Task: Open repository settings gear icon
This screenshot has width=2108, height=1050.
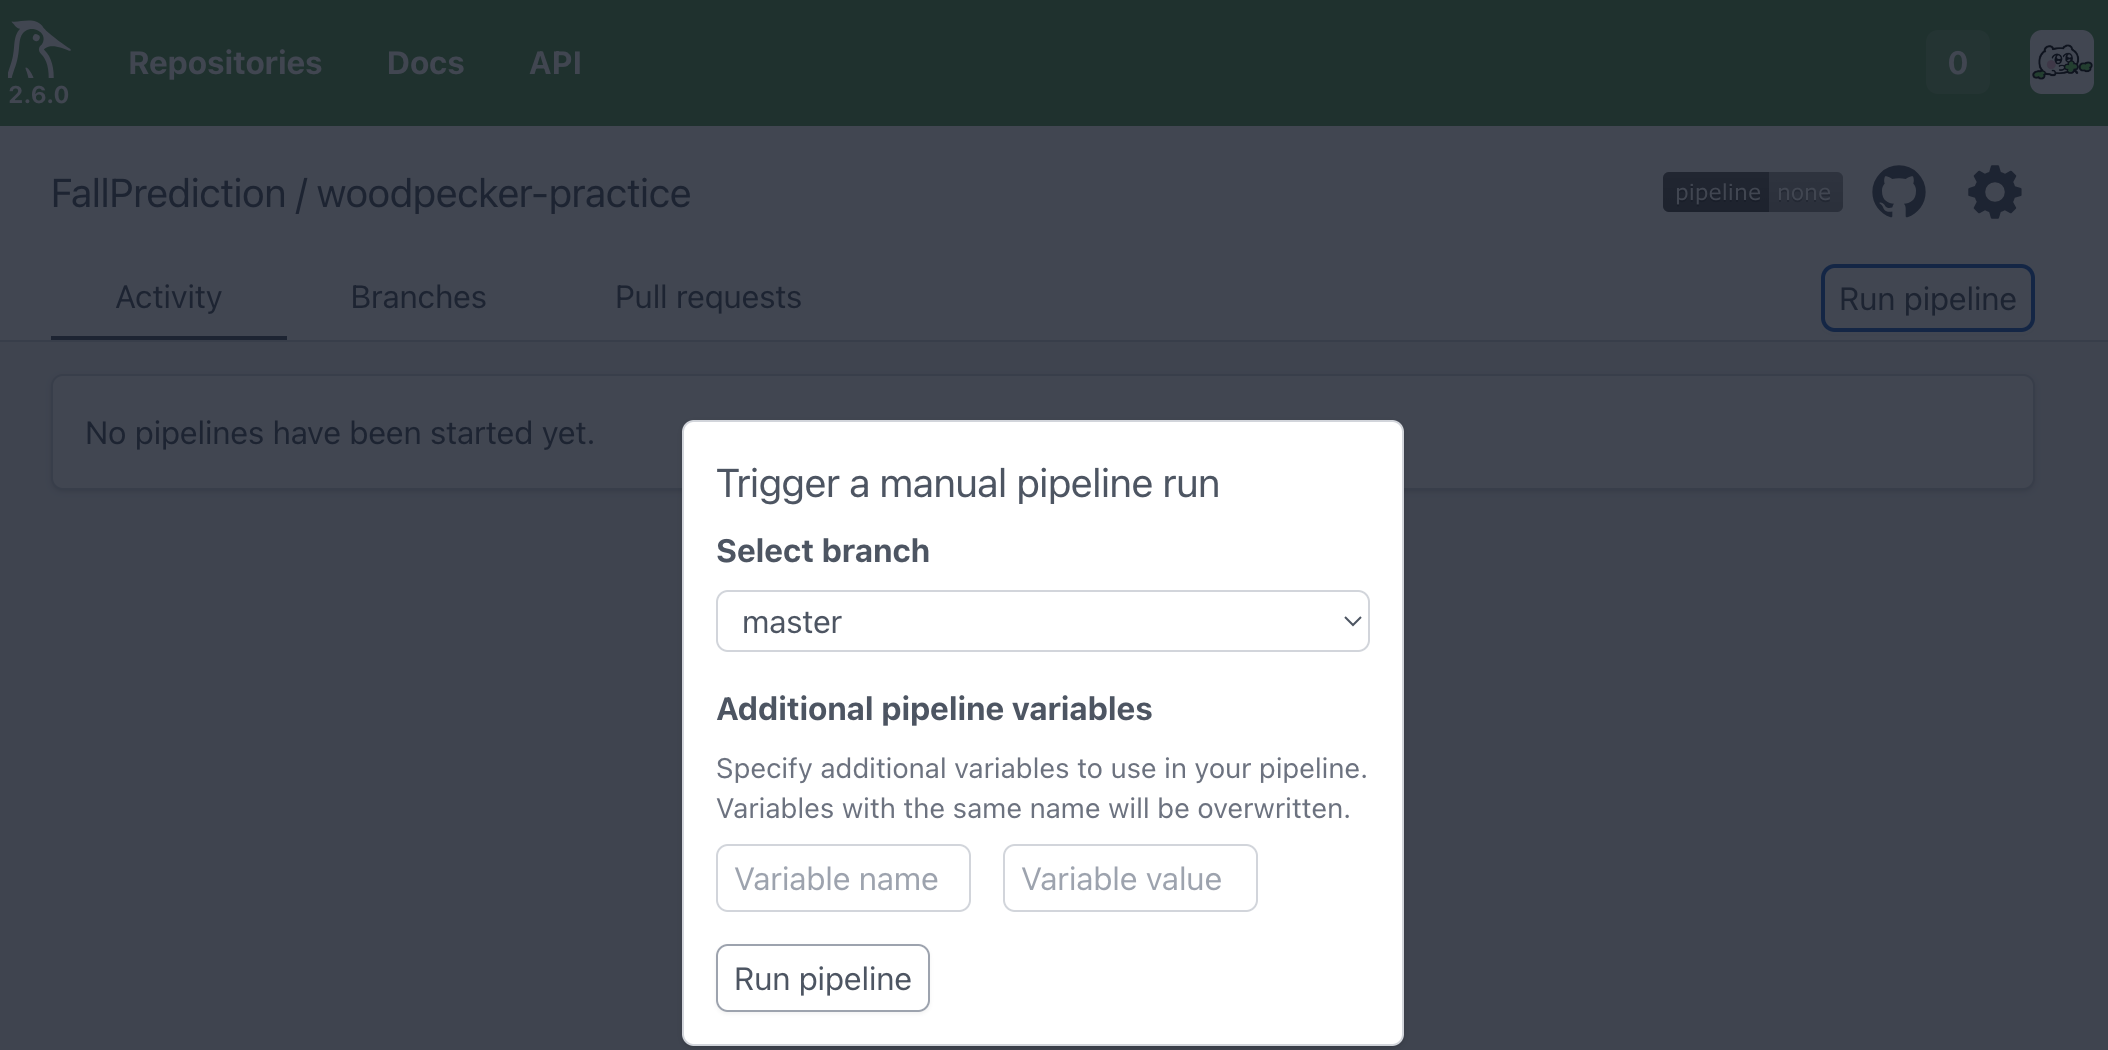Action: 1994,192
